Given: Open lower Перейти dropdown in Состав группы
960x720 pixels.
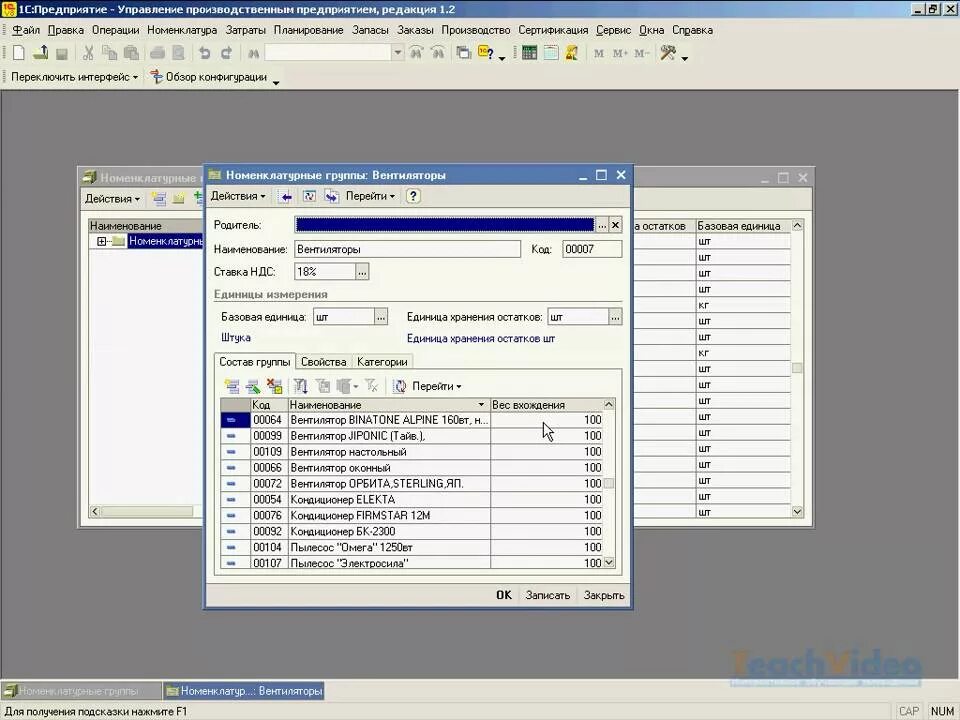Looking at the screenshot, I should click(437, 386).
